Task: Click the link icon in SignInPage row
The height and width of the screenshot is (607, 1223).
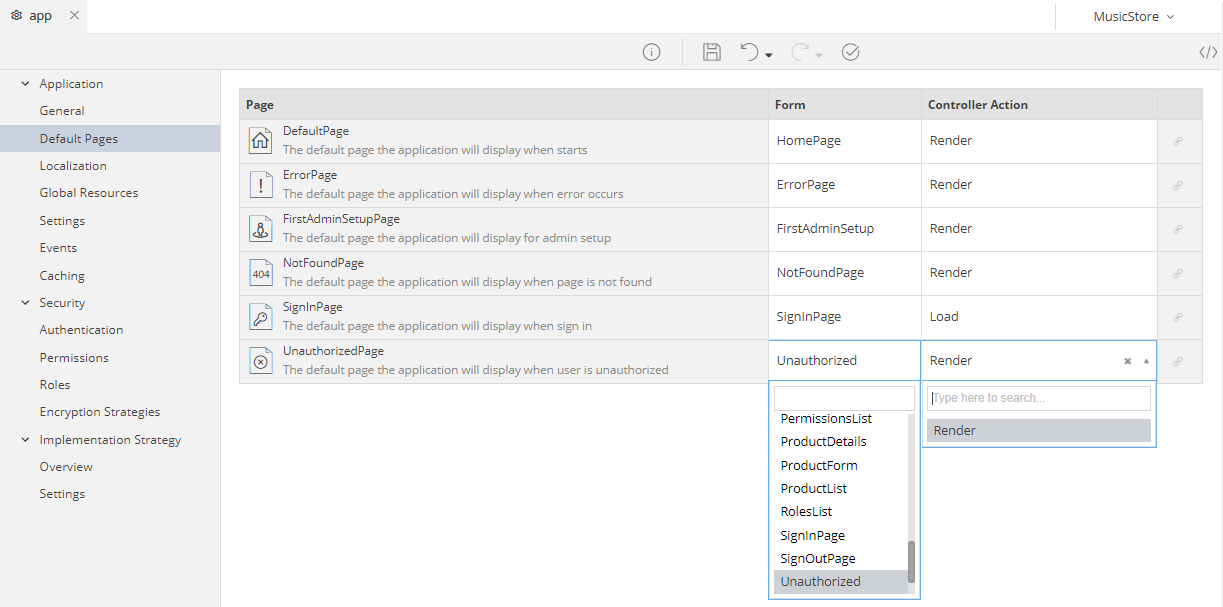Action: [1178, 317]
